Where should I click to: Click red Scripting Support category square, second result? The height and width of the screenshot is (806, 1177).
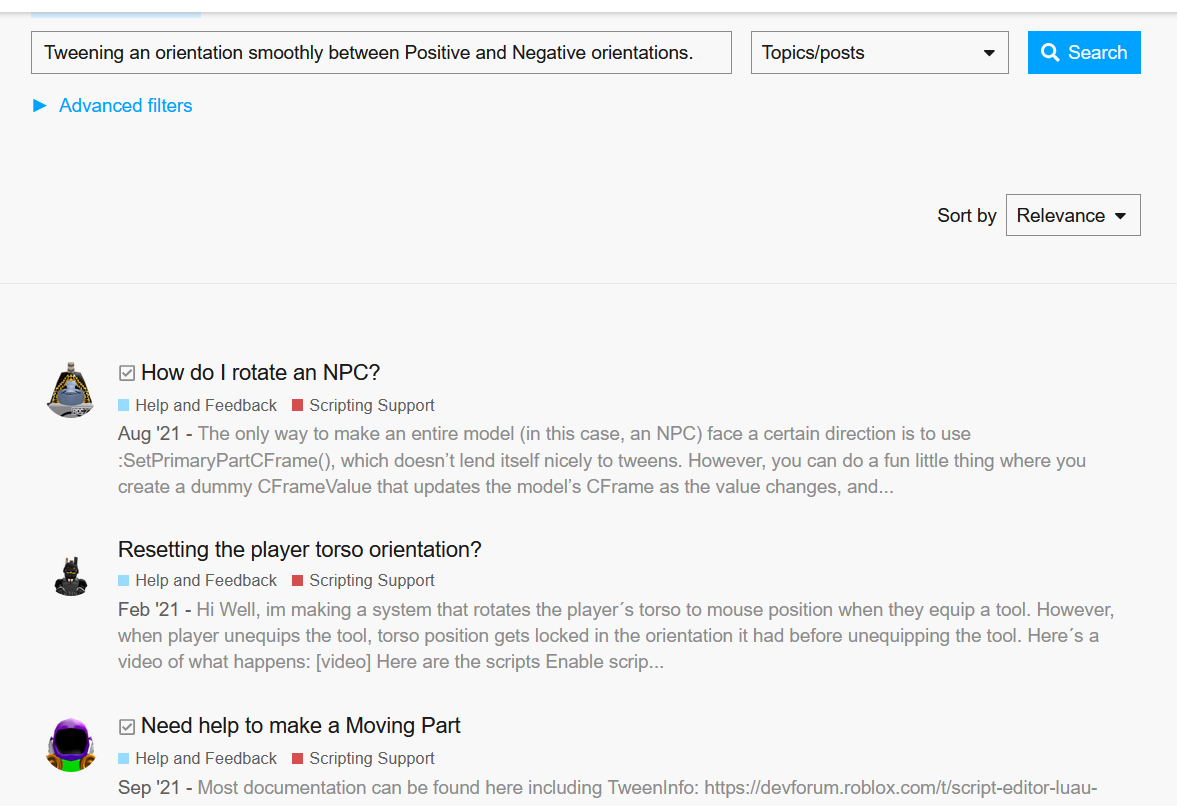[x=298, y=581]
